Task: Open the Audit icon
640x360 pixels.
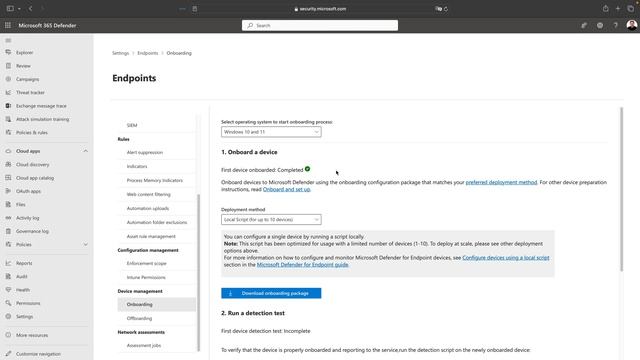Action: pyautogui.click(x=8, y=276)
